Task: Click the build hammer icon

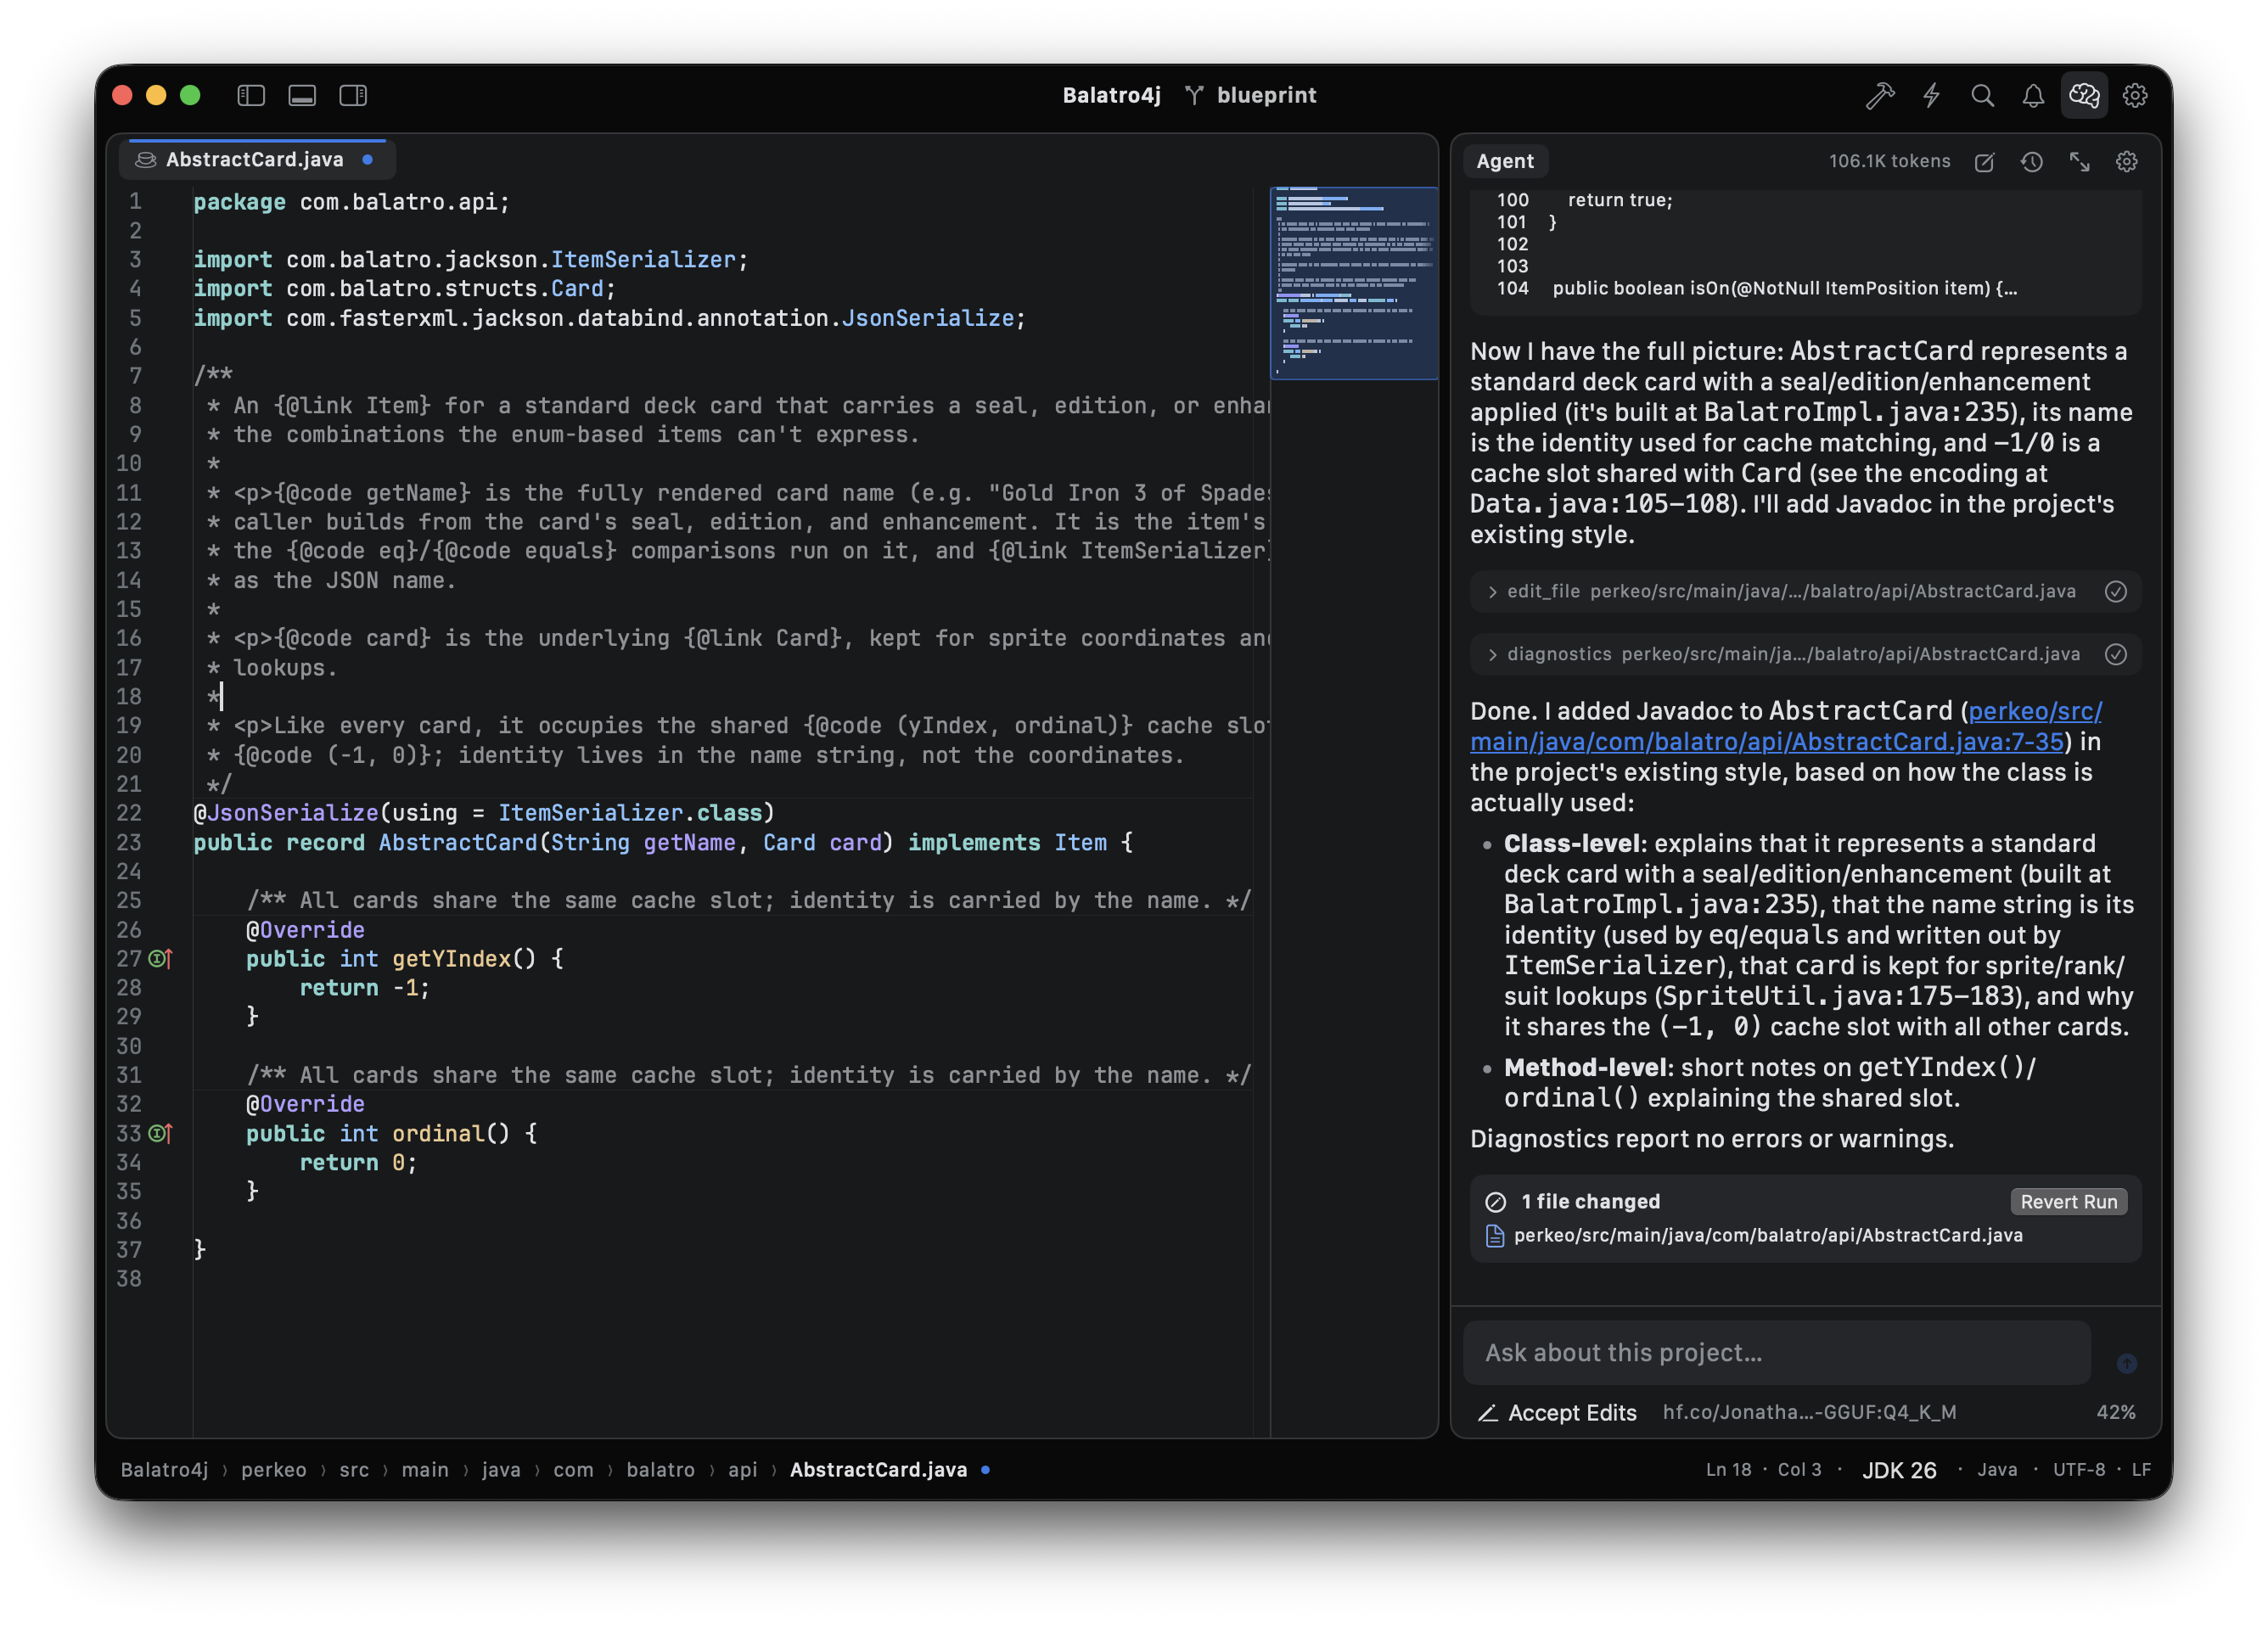Action: coord(1879,95)
